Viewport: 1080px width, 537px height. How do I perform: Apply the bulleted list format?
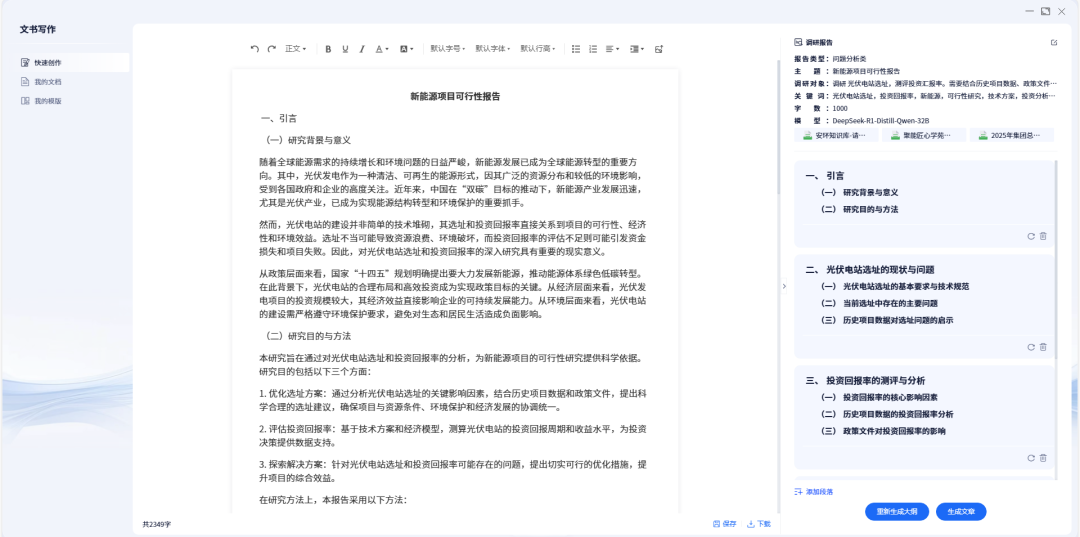point(576,48)
